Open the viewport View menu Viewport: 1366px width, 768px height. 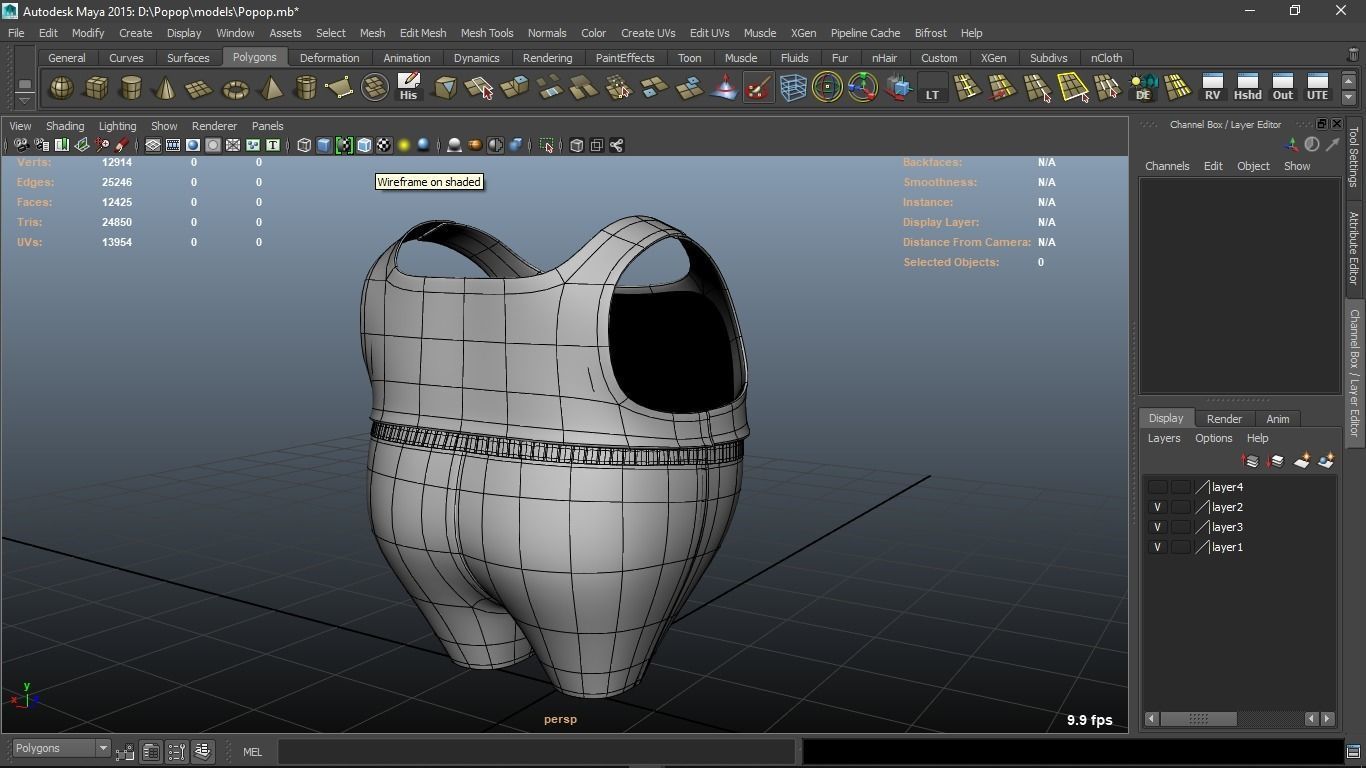(x=20, y=126)
